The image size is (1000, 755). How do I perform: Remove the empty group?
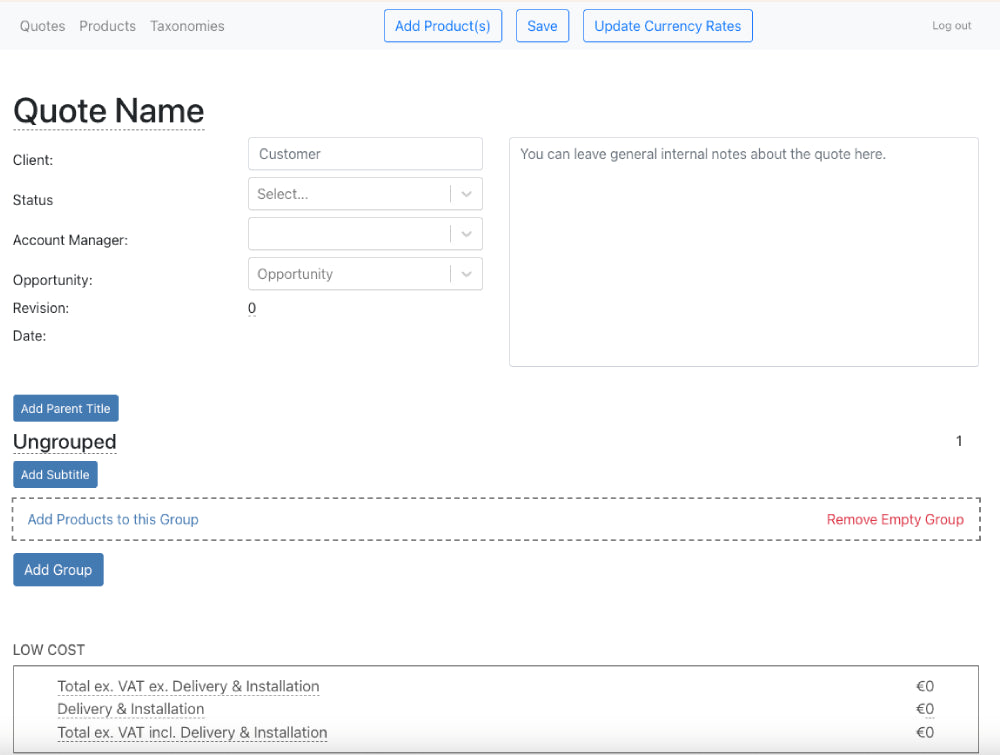click(895, 520)
